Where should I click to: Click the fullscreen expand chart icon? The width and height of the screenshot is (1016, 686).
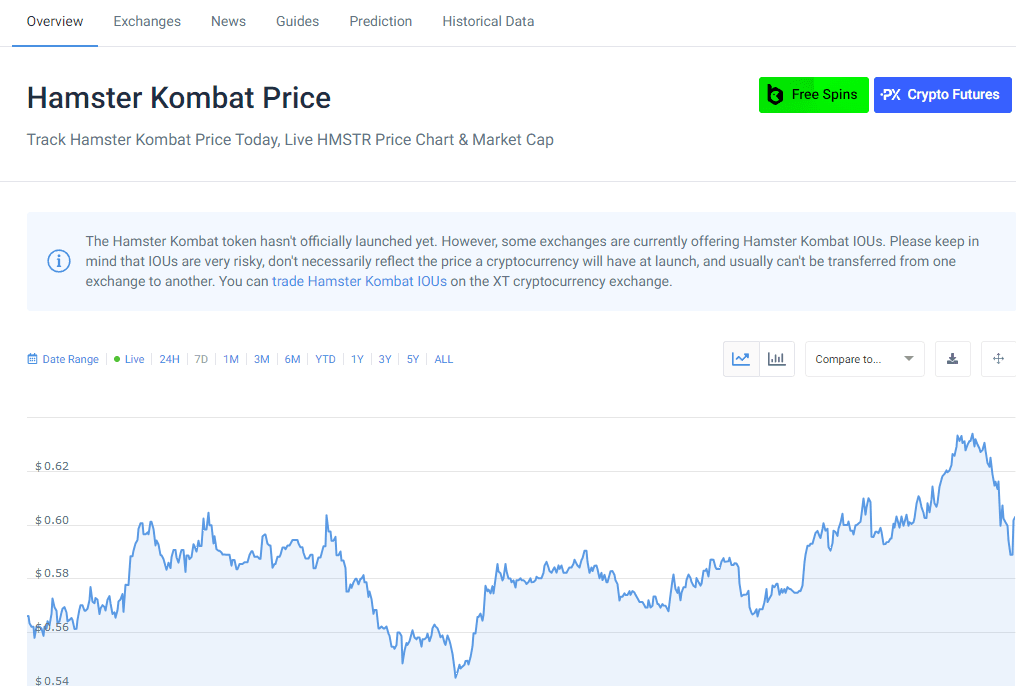(999, 359)
